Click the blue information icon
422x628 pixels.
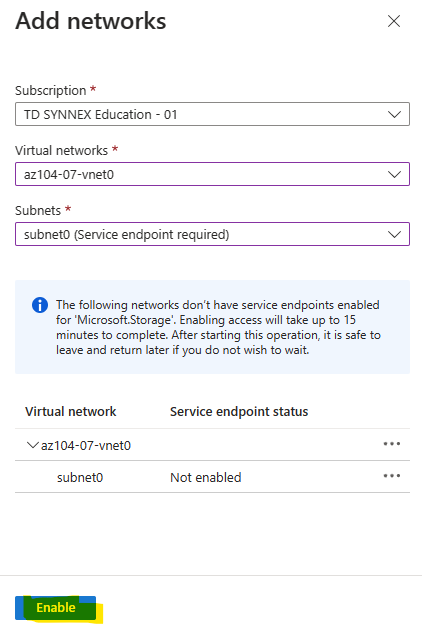tap(40, 306)
